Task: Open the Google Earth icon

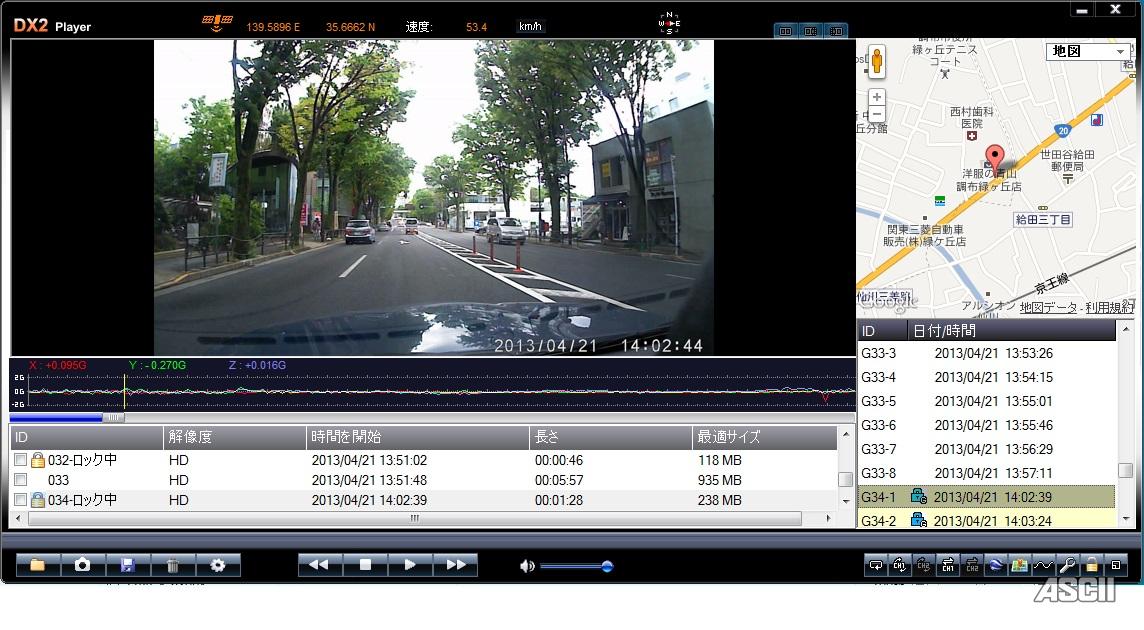Action: click(x=996, y=565)
